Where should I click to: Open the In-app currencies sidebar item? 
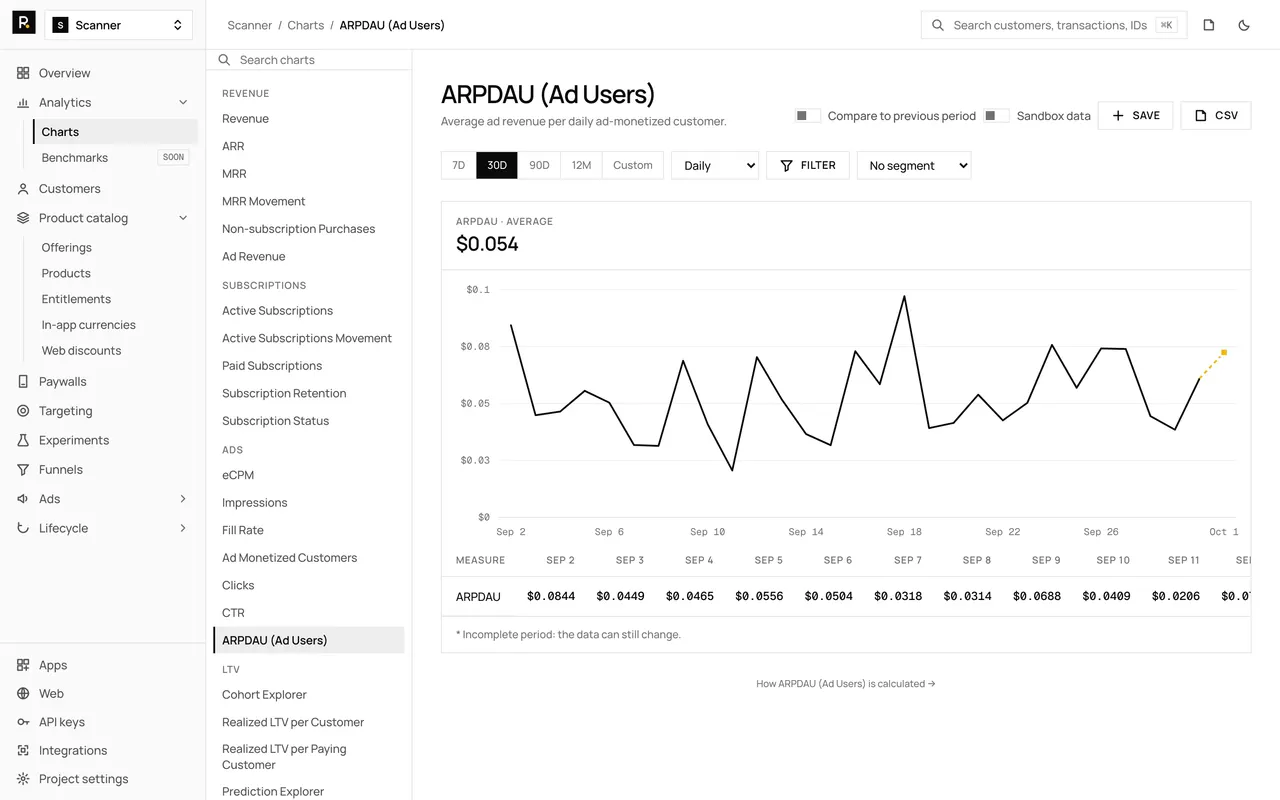[89, 325]
